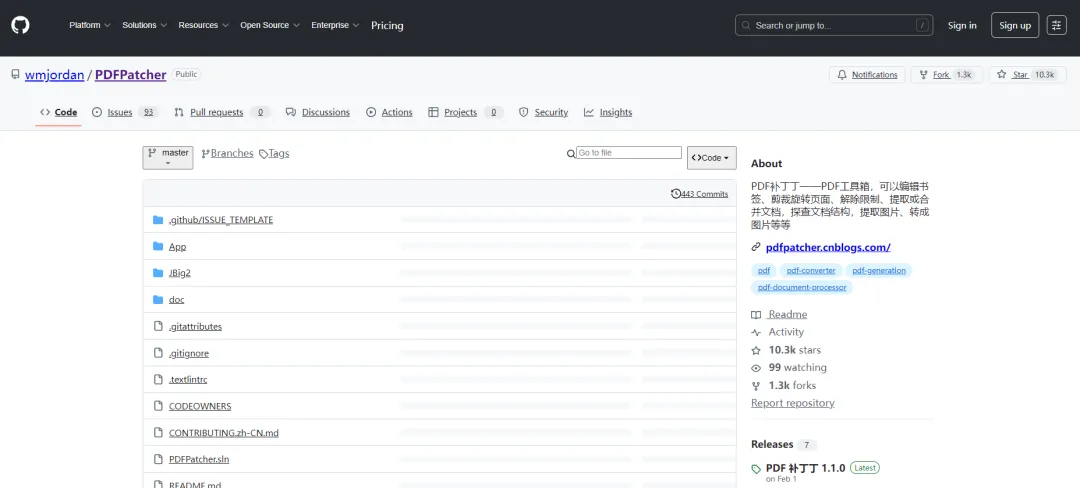Viewport: 1080px width, 488px height.
Task: Open the Projects tab
Action: click(x=466, y=112)
